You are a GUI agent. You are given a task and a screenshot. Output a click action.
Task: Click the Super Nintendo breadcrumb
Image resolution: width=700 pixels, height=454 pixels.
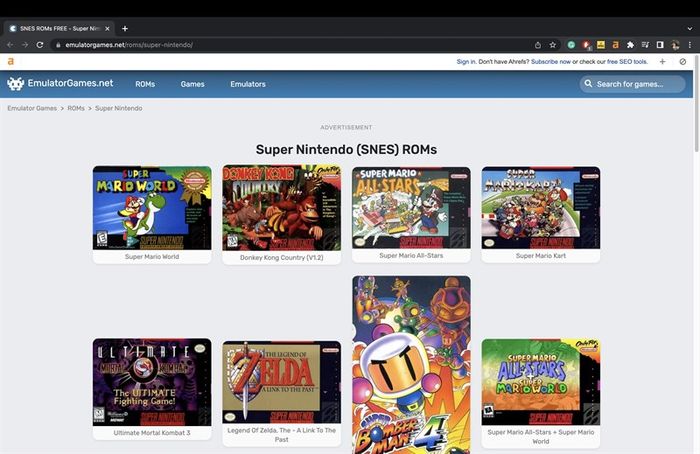point(119,108)
